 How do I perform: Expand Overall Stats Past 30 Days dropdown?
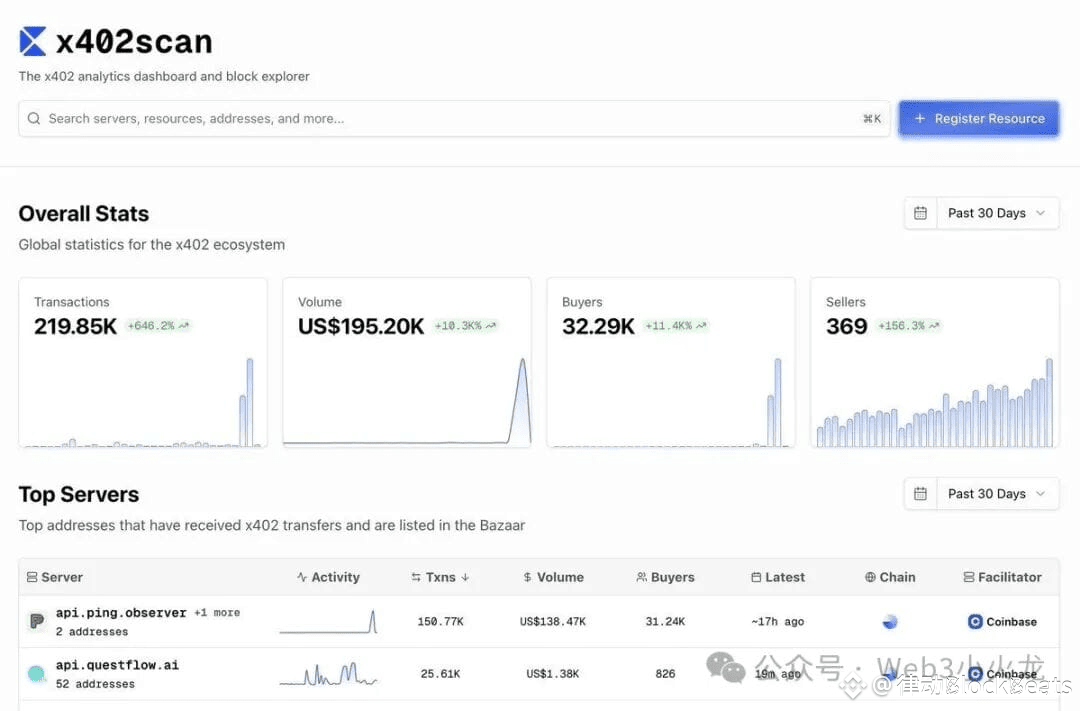tap(997, 213)
